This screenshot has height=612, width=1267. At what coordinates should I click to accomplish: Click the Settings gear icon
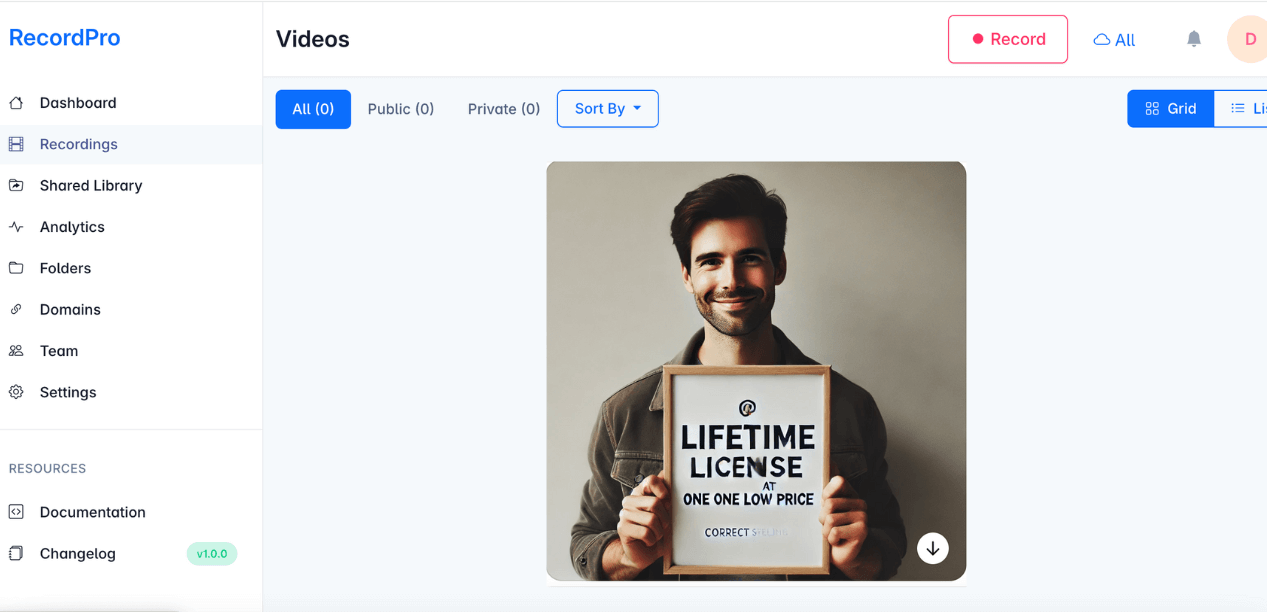coord(16,392)
